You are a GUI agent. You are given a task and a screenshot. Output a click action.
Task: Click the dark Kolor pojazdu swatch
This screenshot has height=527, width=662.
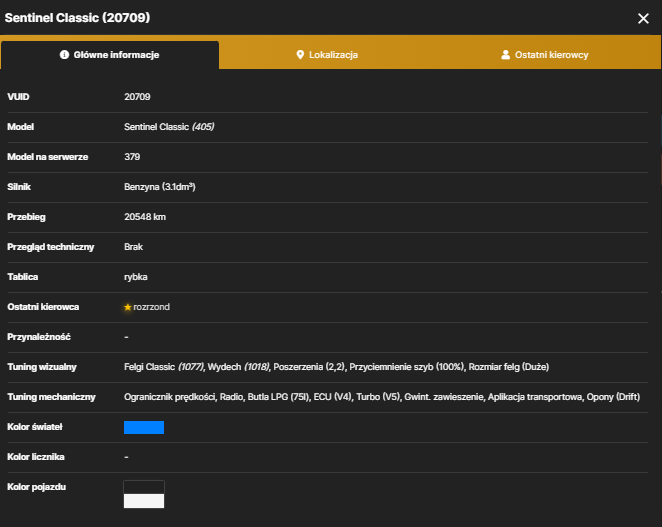[x=144, y=487]
